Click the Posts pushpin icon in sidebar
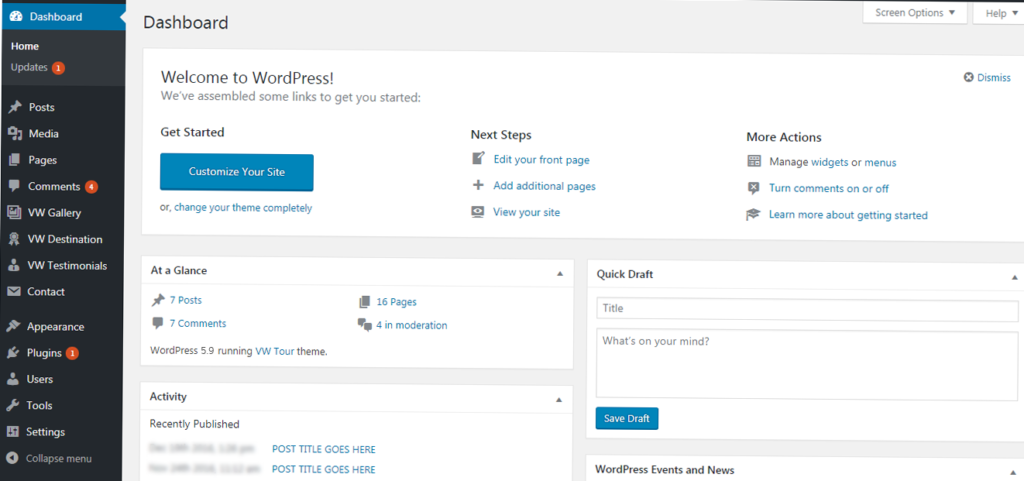 [15, 107]
